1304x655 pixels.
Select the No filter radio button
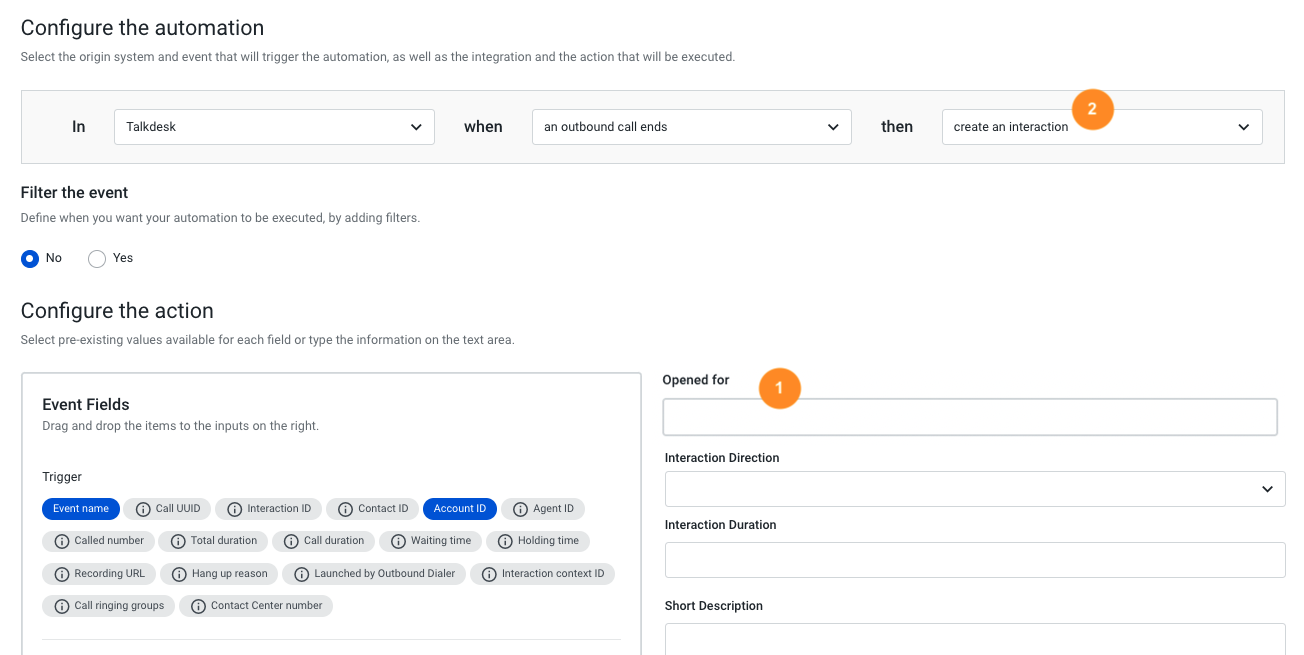(30, 258)
